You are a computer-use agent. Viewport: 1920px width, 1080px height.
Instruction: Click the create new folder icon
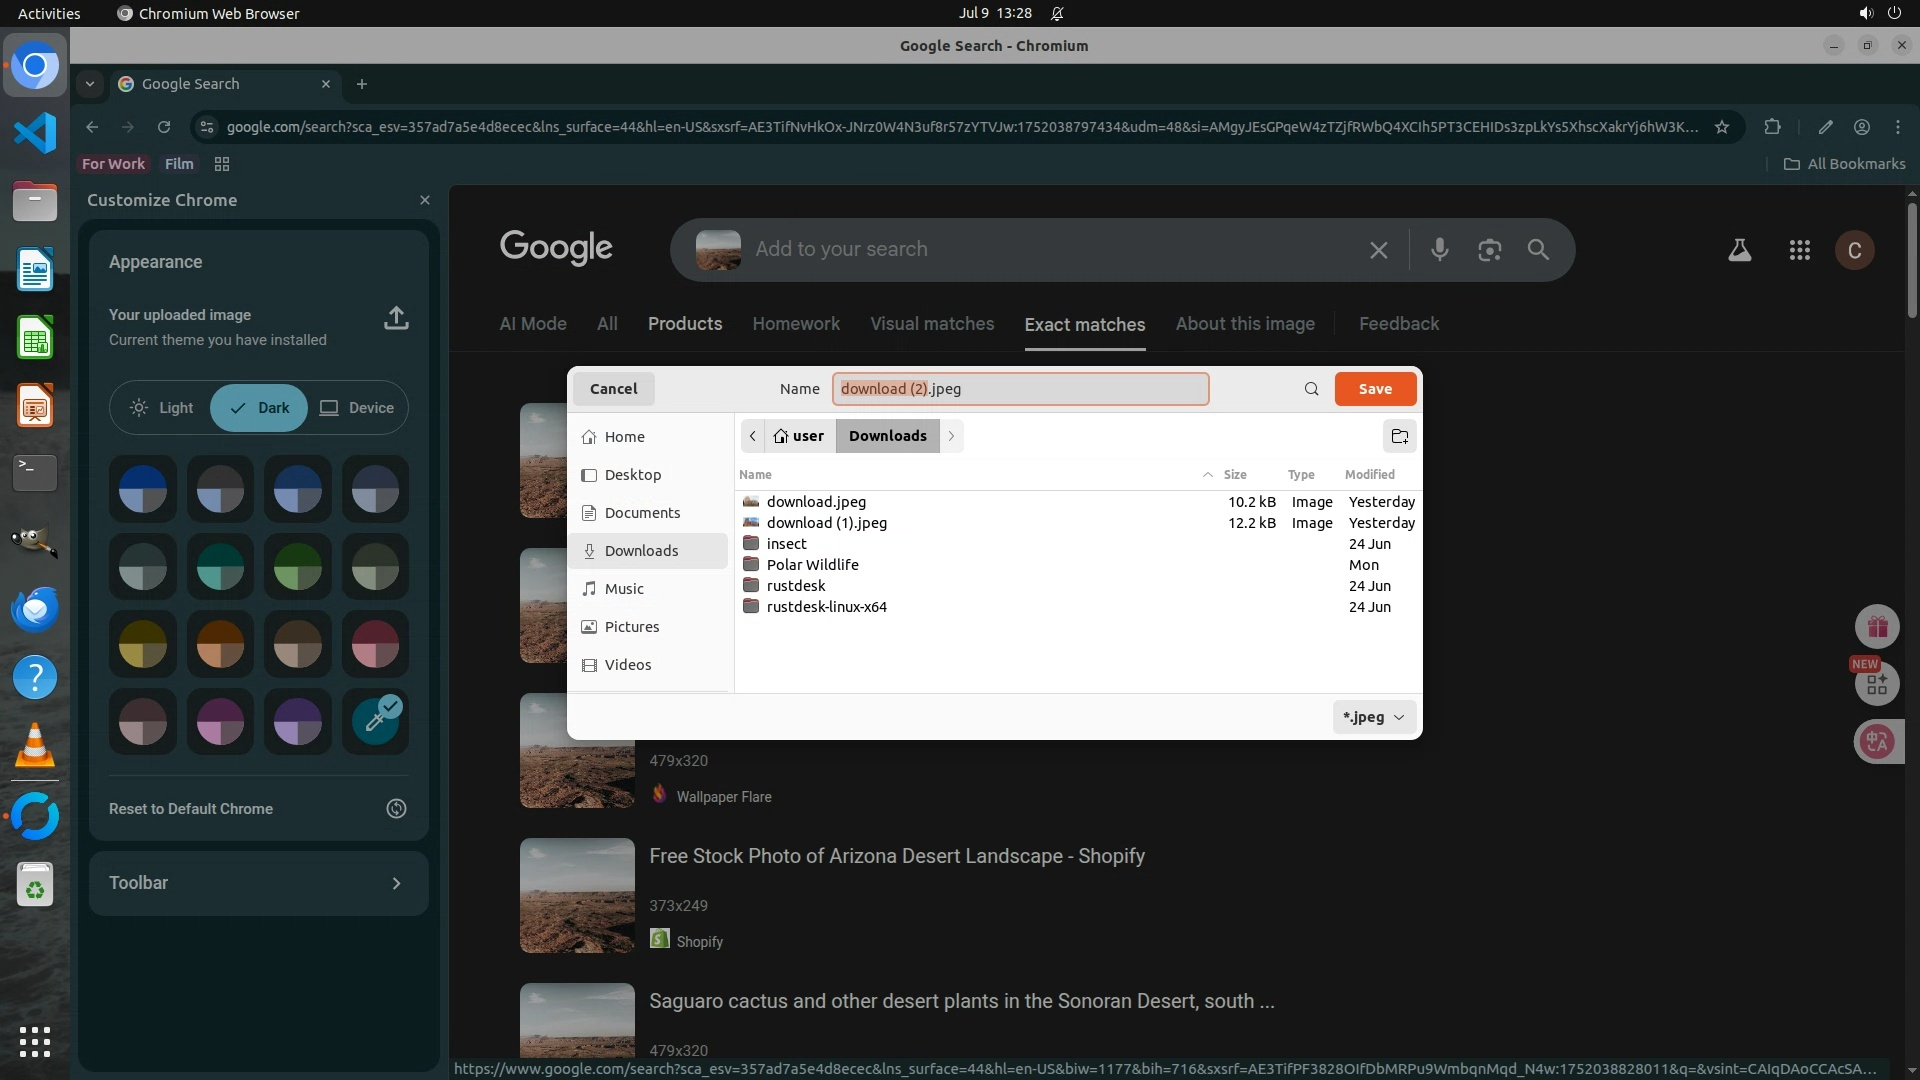pos(1399,436)
